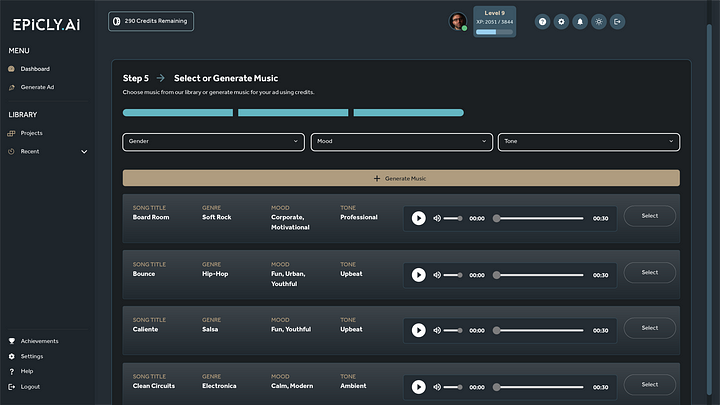Click the 'Hip-Hop' genre text
Viewport: 720px width, 405px height.
coord(215,274)
